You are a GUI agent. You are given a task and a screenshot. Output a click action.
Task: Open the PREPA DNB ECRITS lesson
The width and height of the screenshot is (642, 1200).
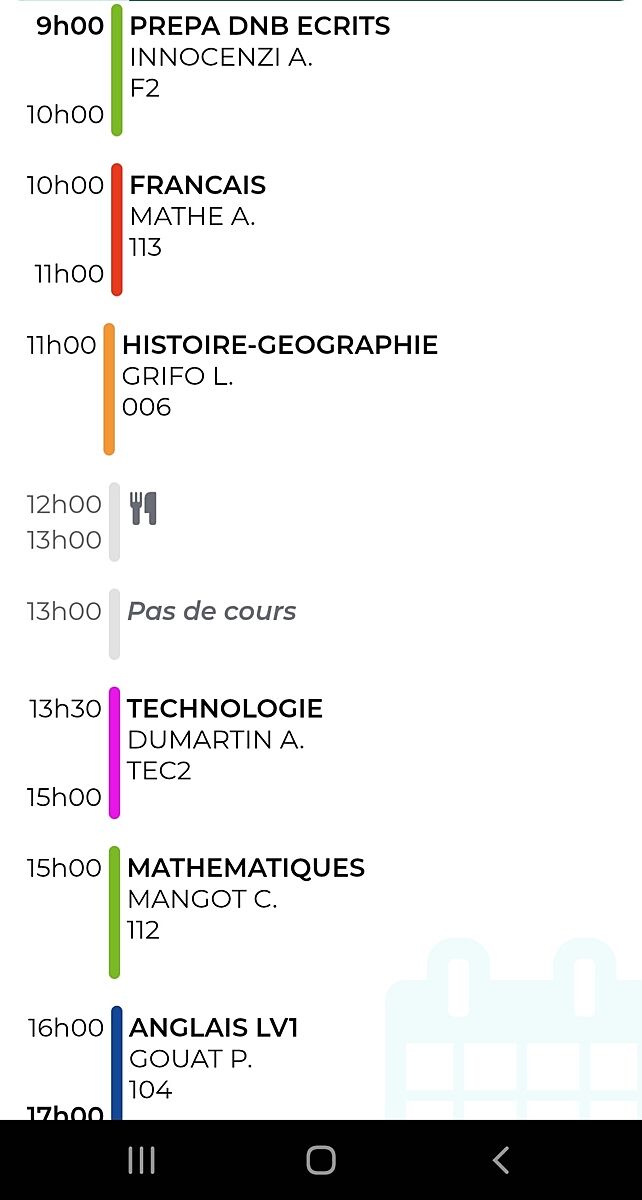tap(260, 27)
